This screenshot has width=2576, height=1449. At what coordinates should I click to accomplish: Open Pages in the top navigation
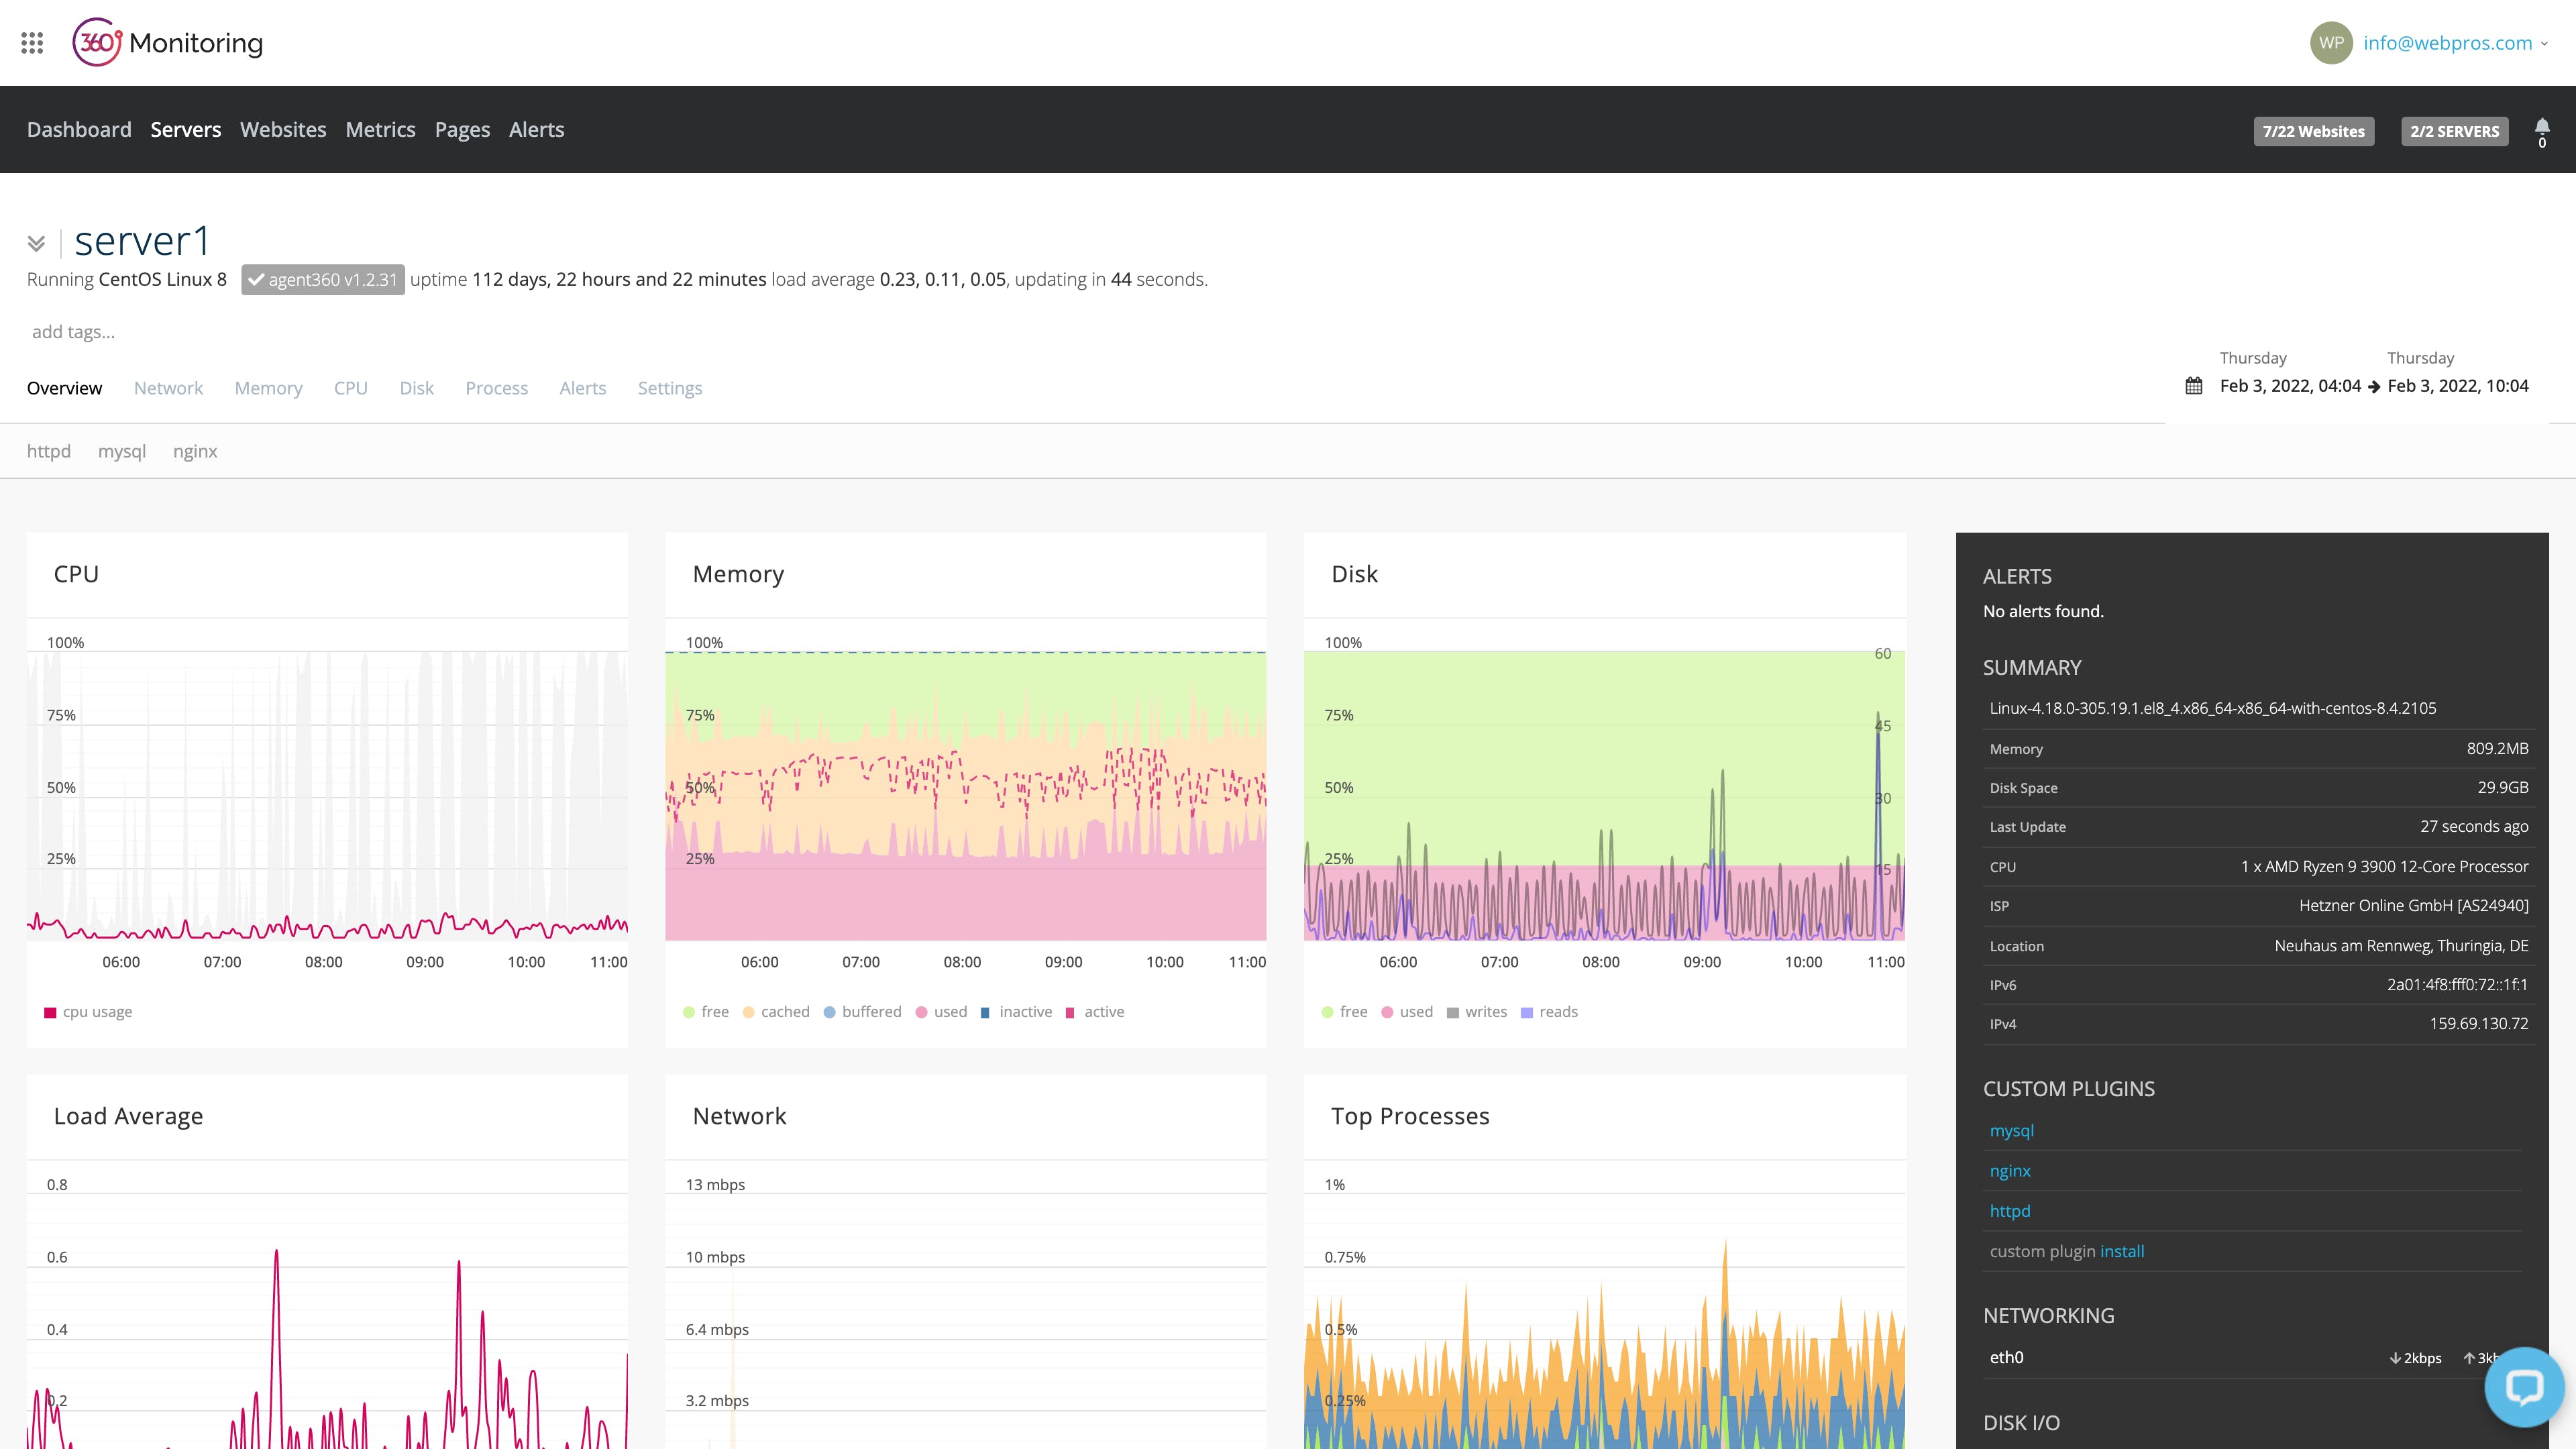point(462,130)
